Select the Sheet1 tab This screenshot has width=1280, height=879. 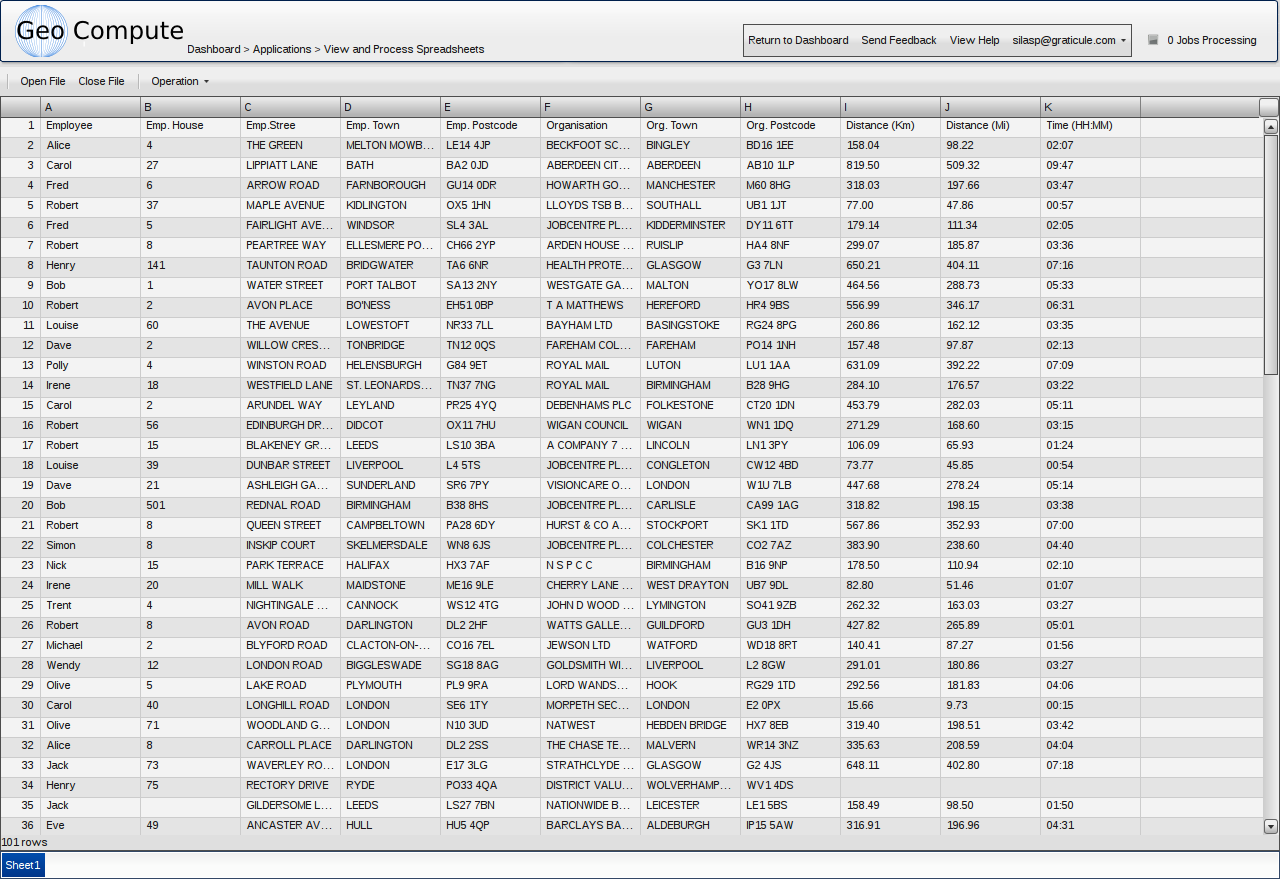[23, 865]
